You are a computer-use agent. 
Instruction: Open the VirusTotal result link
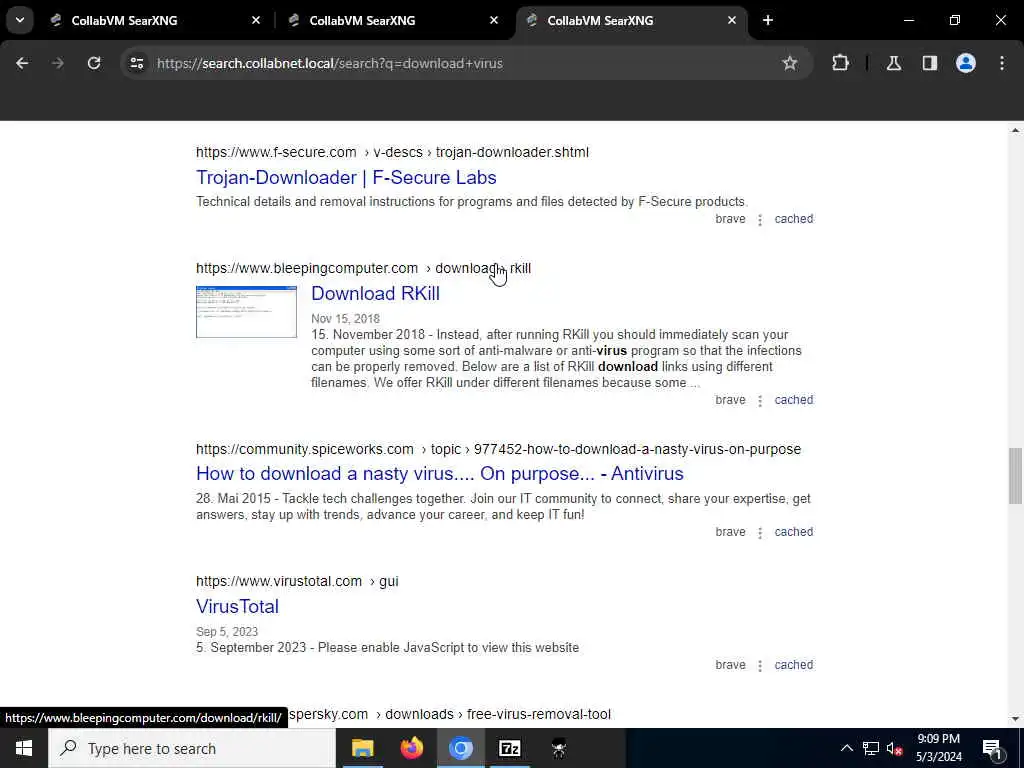click(x=237, y=607)
